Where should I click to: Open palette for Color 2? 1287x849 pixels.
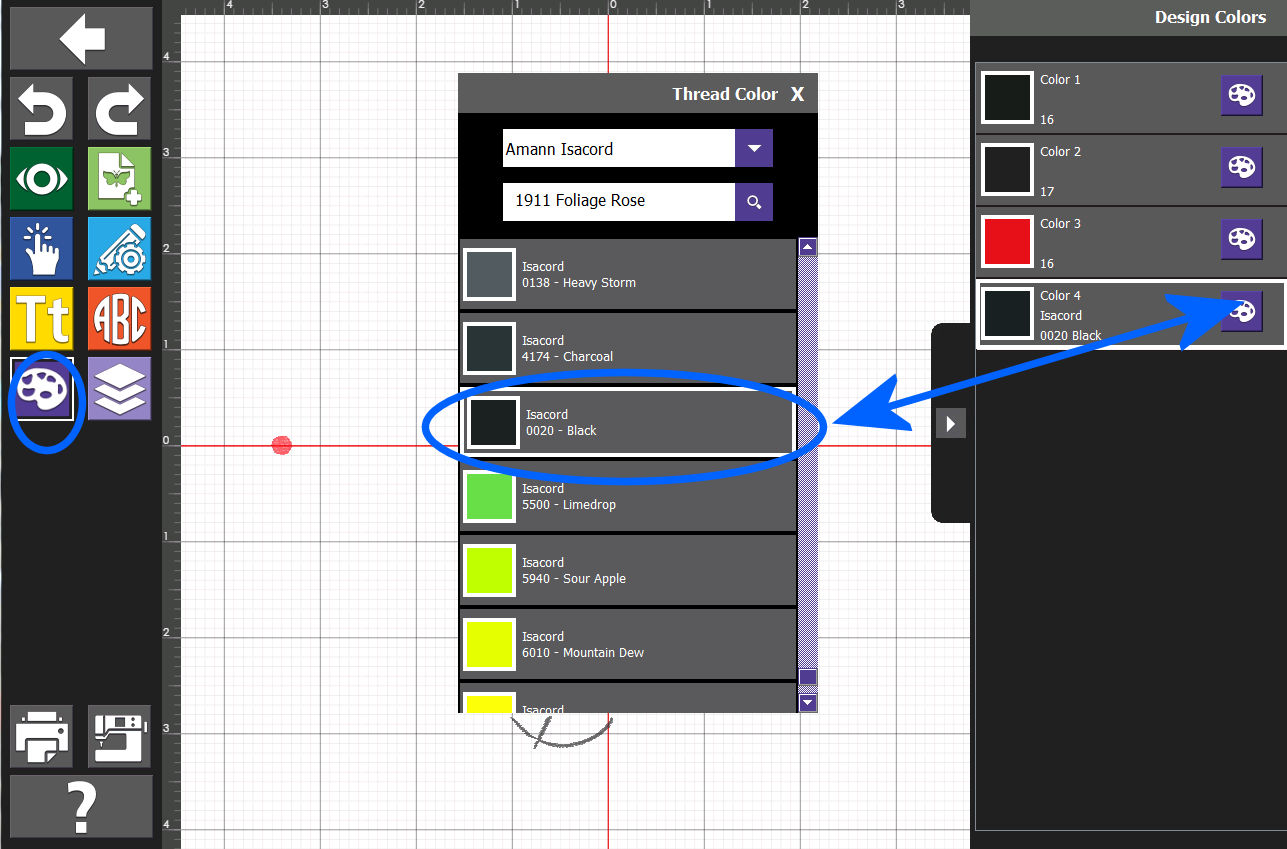coord(1241,168)
